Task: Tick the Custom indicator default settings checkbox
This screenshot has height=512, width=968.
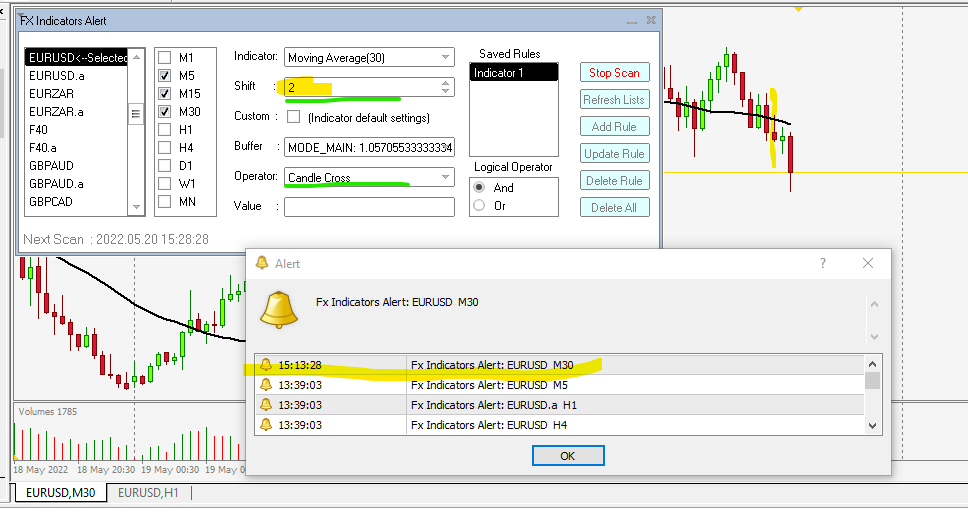Action: 294,117
